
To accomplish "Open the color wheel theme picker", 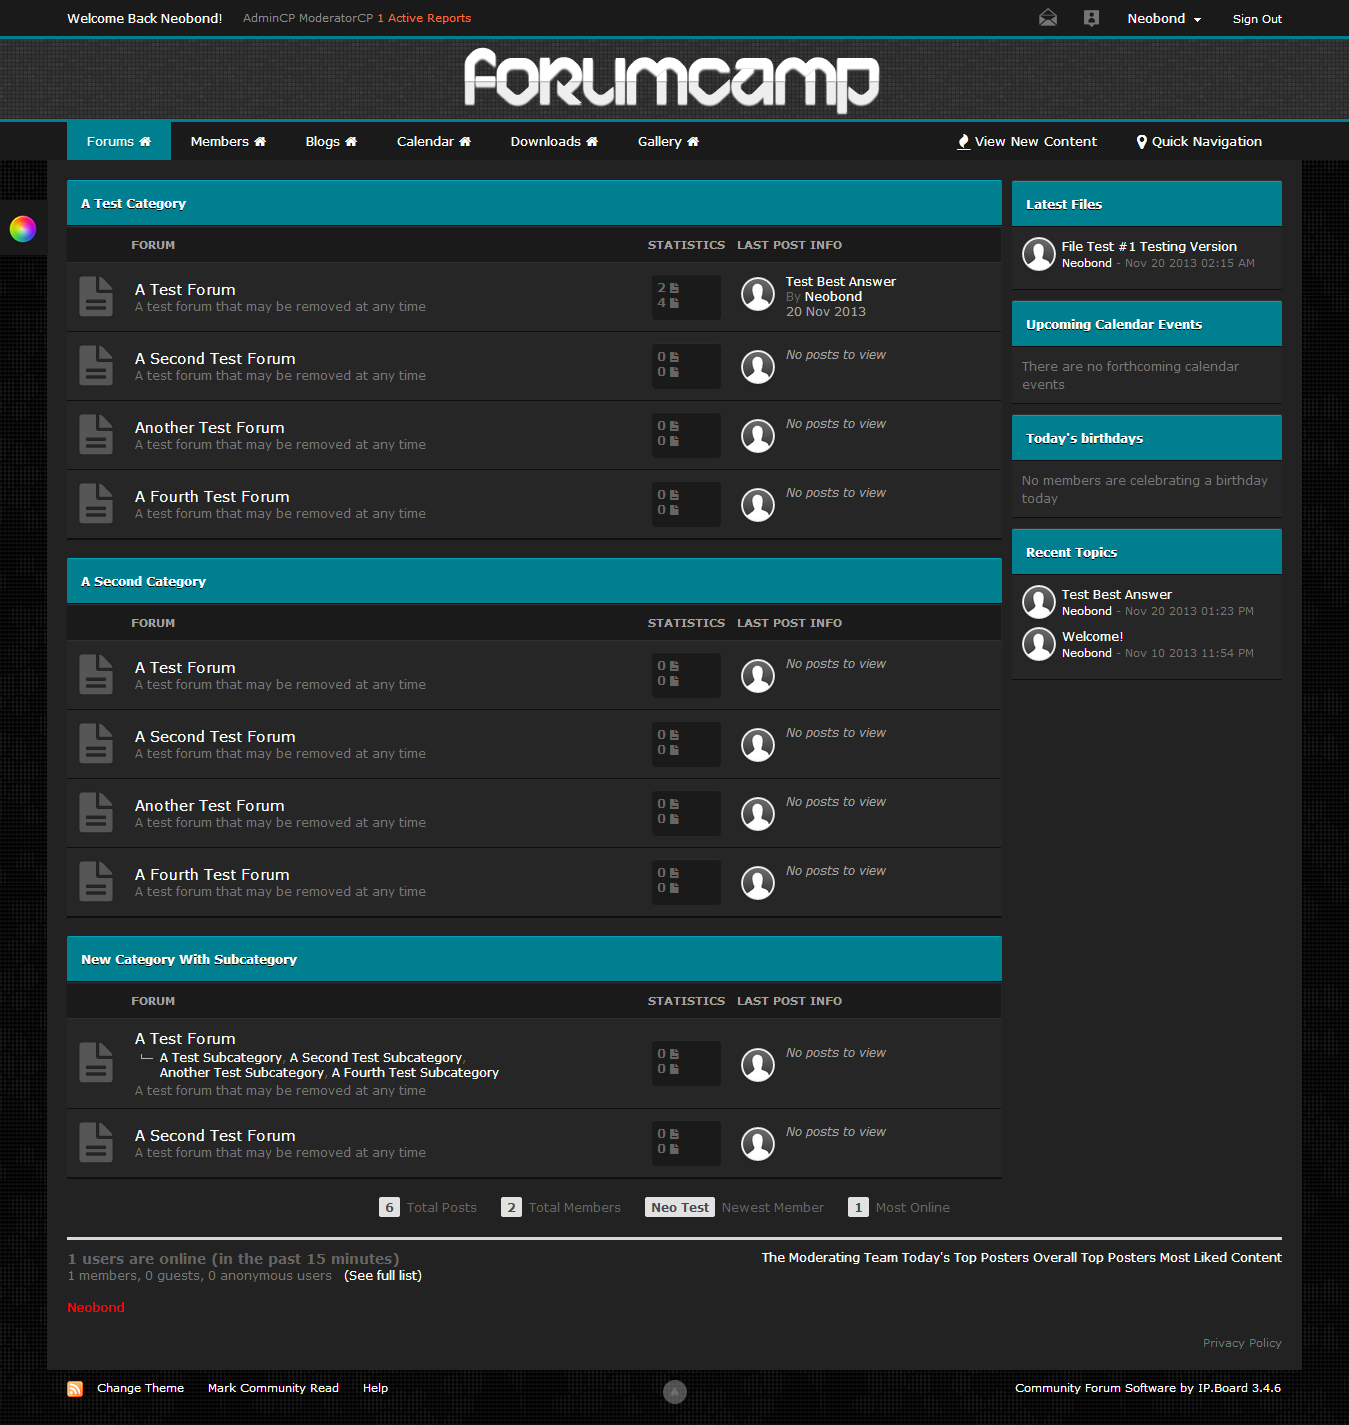I will 23,229.
